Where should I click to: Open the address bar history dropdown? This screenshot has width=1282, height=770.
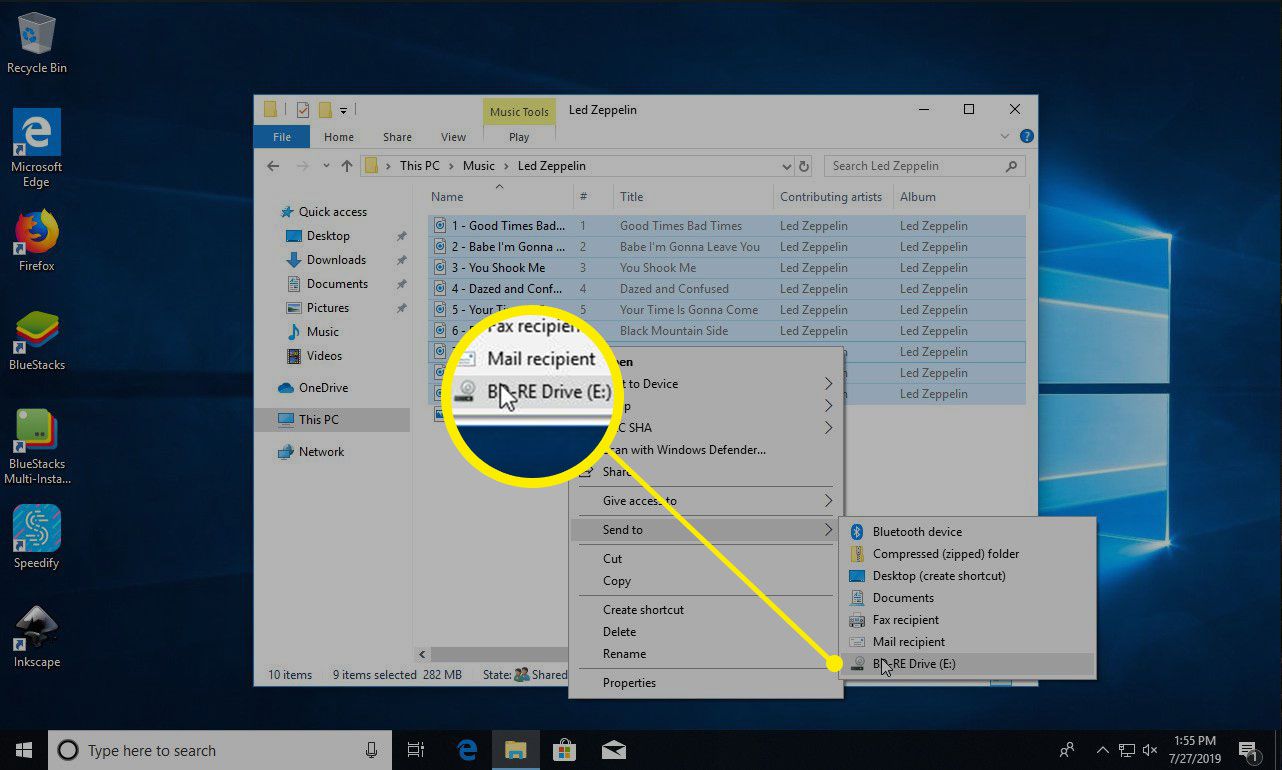click(x=787, y=166)
